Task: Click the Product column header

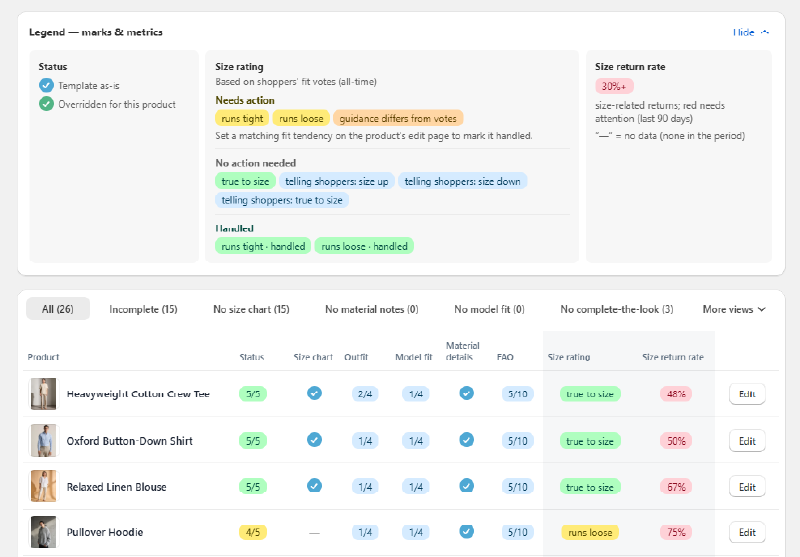Action: (43, 357)
